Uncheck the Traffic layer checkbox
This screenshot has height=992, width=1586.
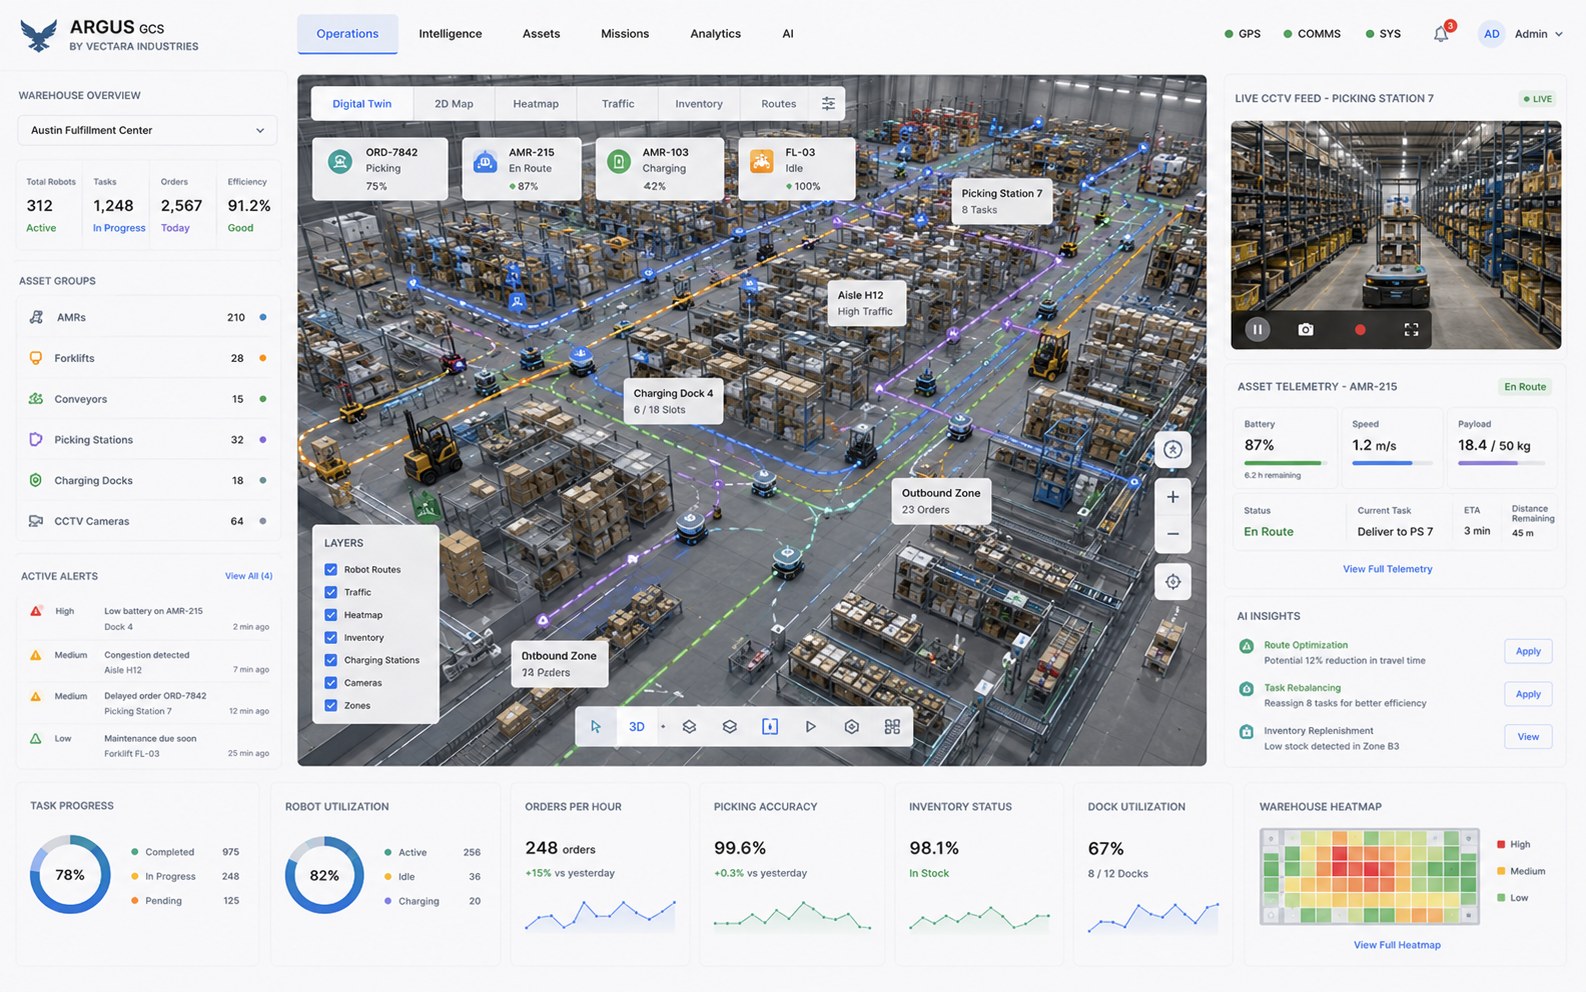[x=331, y=592]
